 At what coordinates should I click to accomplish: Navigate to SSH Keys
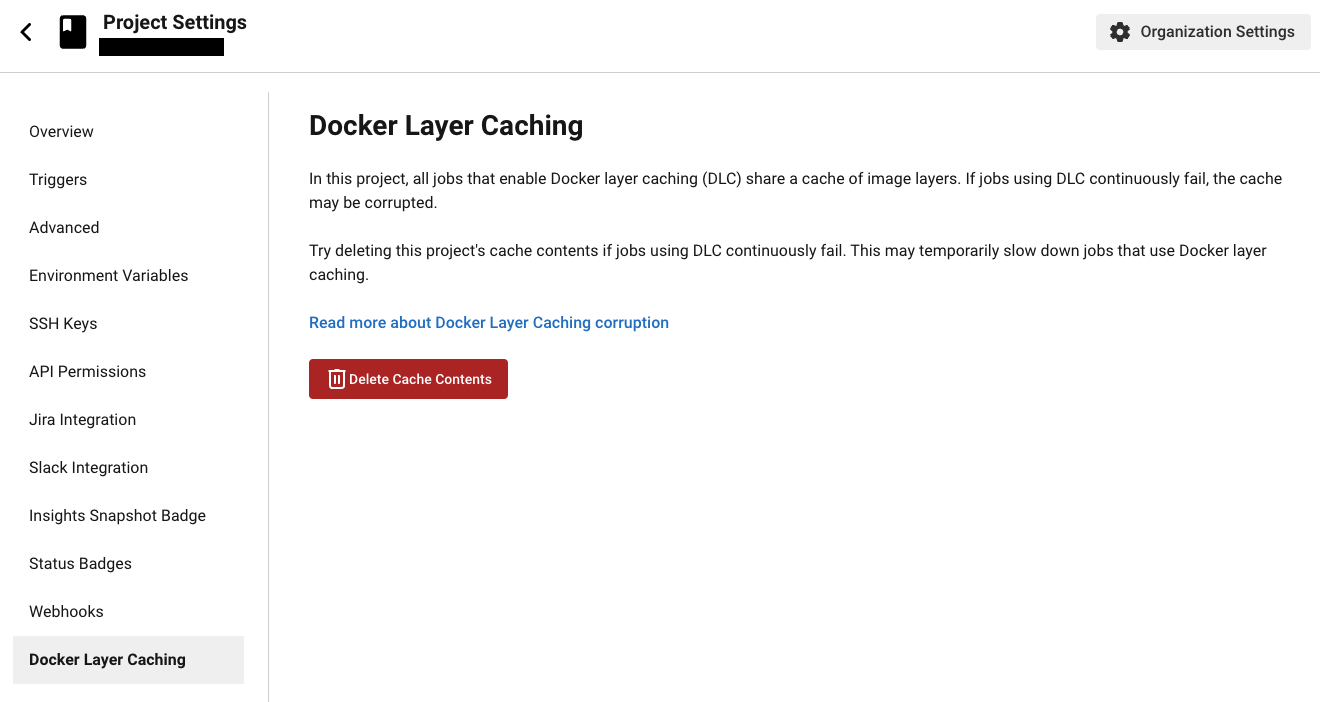(63, 324)
